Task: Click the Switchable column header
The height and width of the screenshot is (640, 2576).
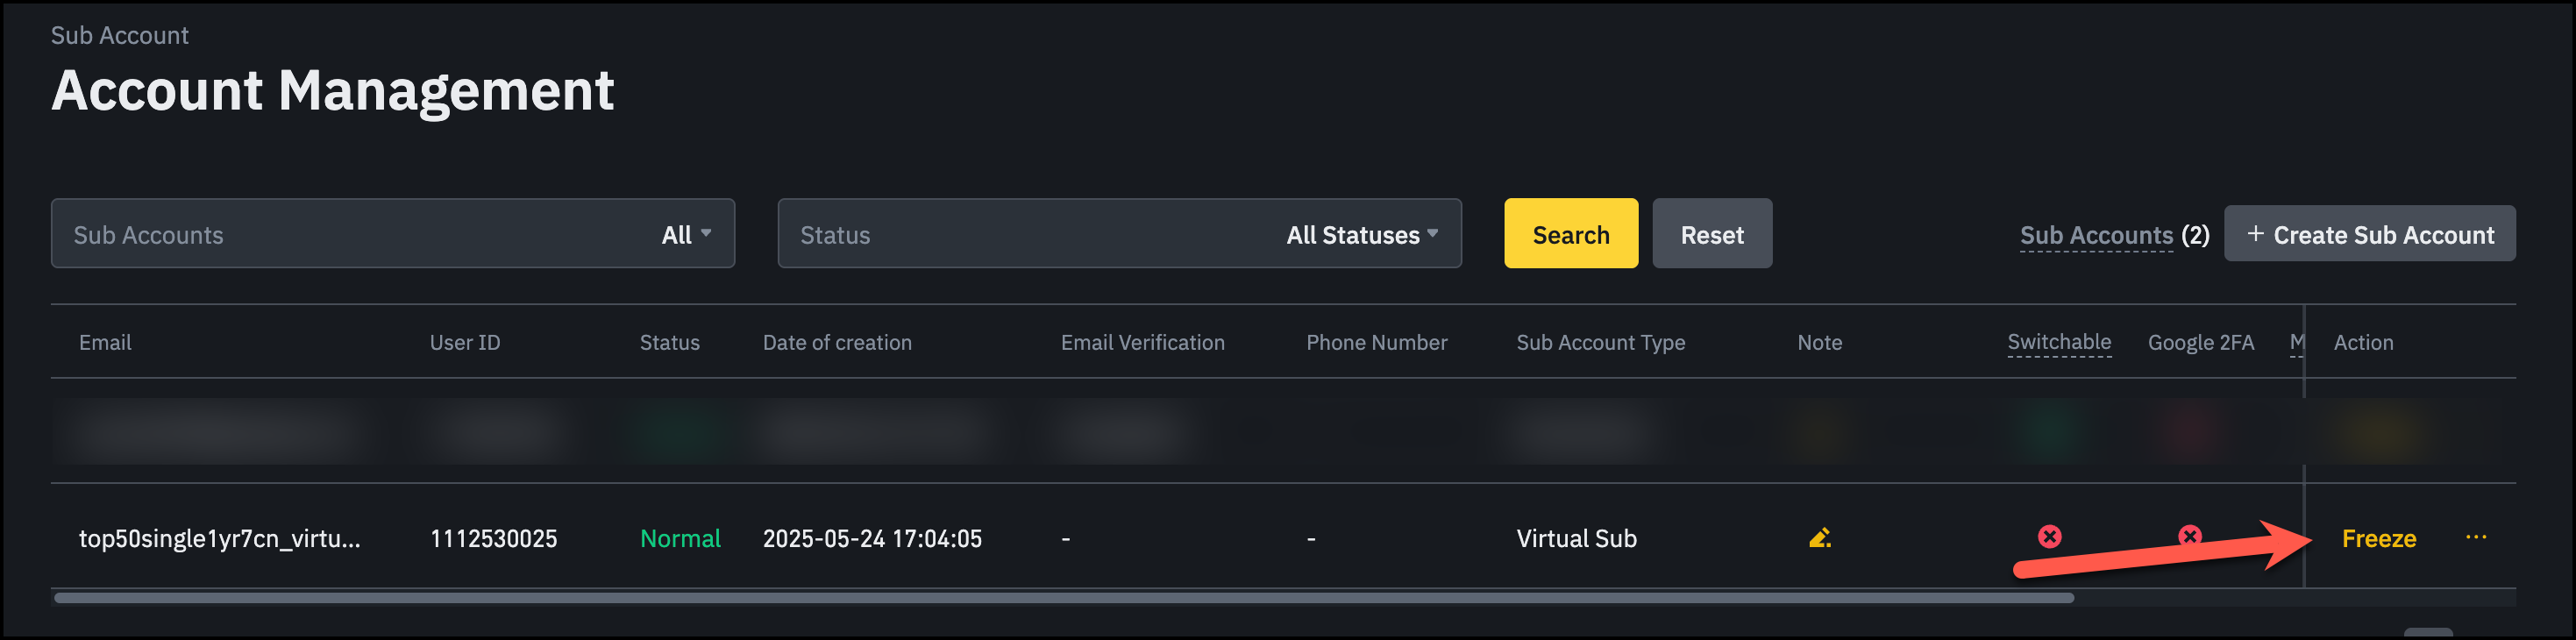Action: pos(2059,342)
